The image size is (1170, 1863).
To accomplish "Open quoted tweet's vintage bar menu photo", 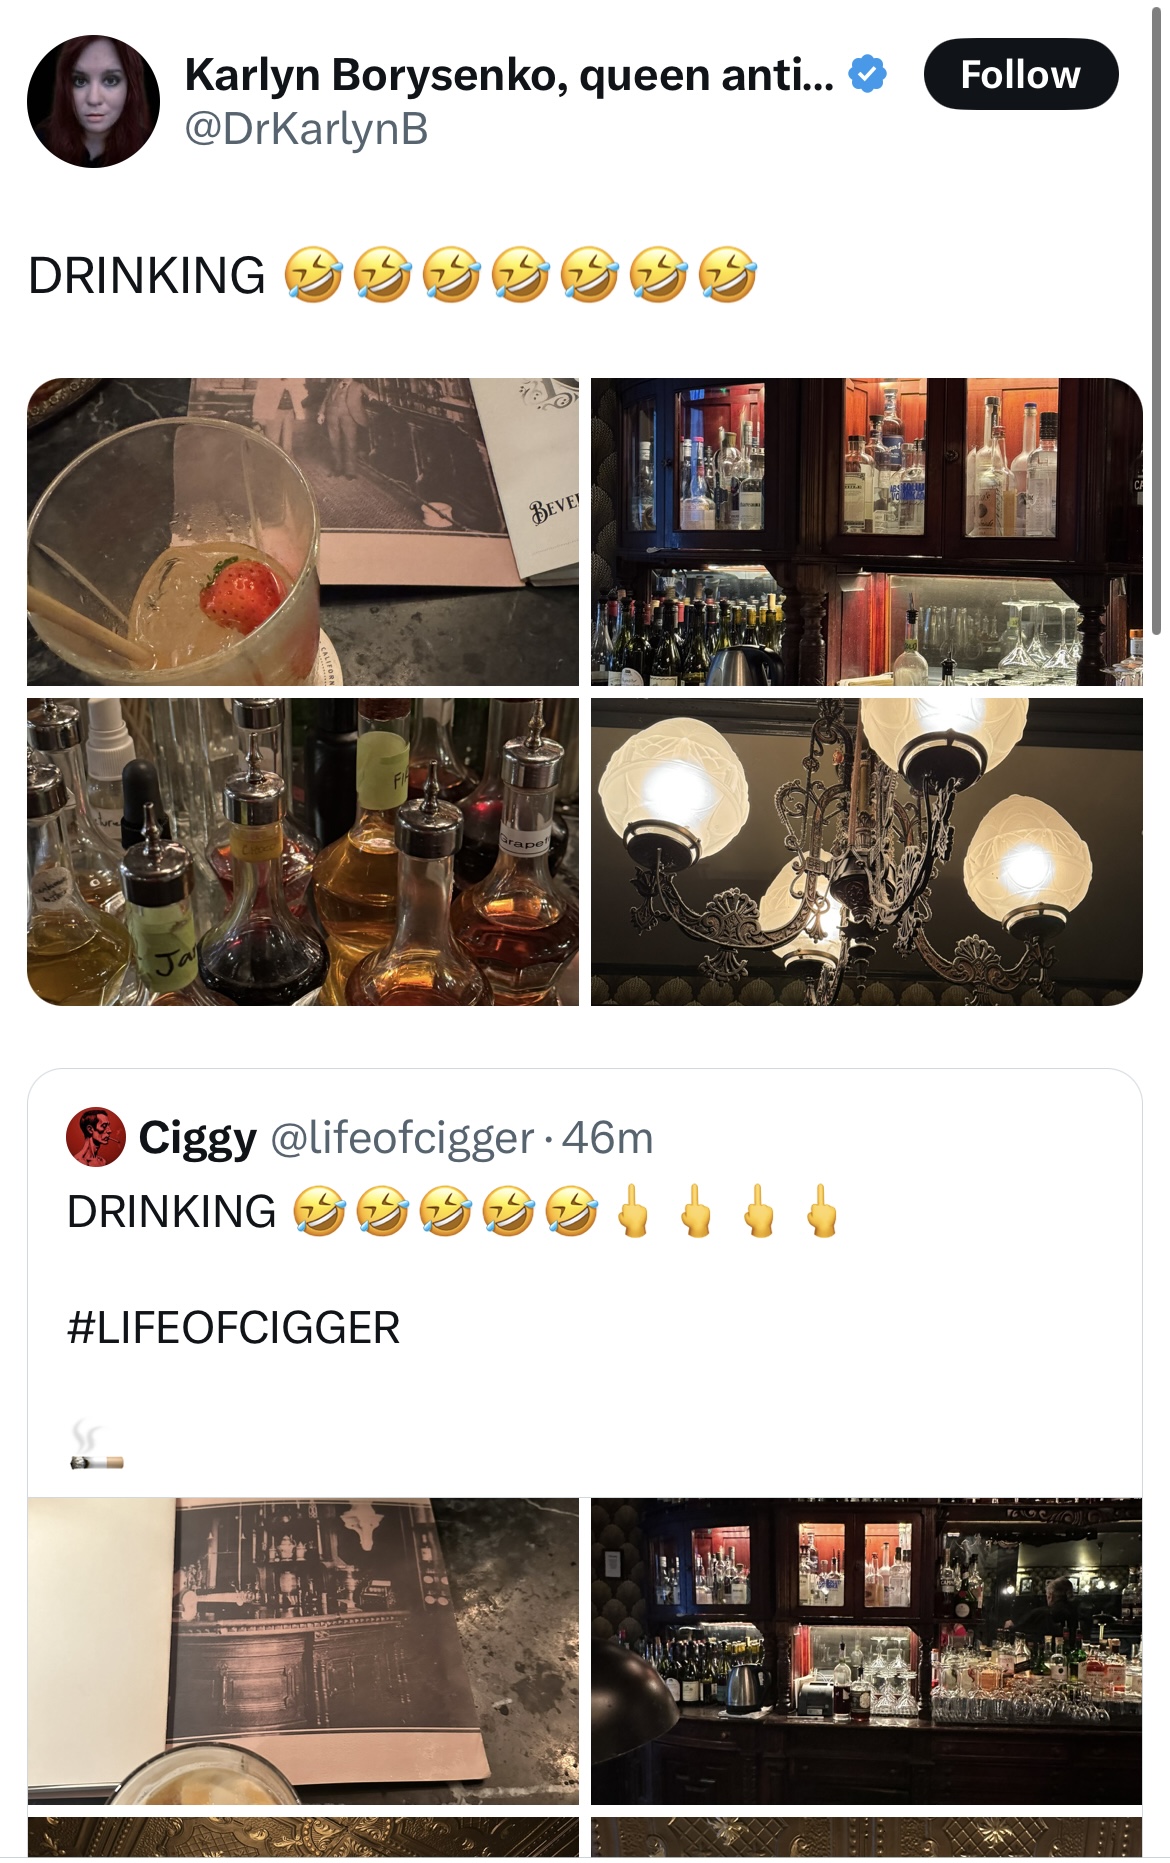I will [x=303, y=1651].
